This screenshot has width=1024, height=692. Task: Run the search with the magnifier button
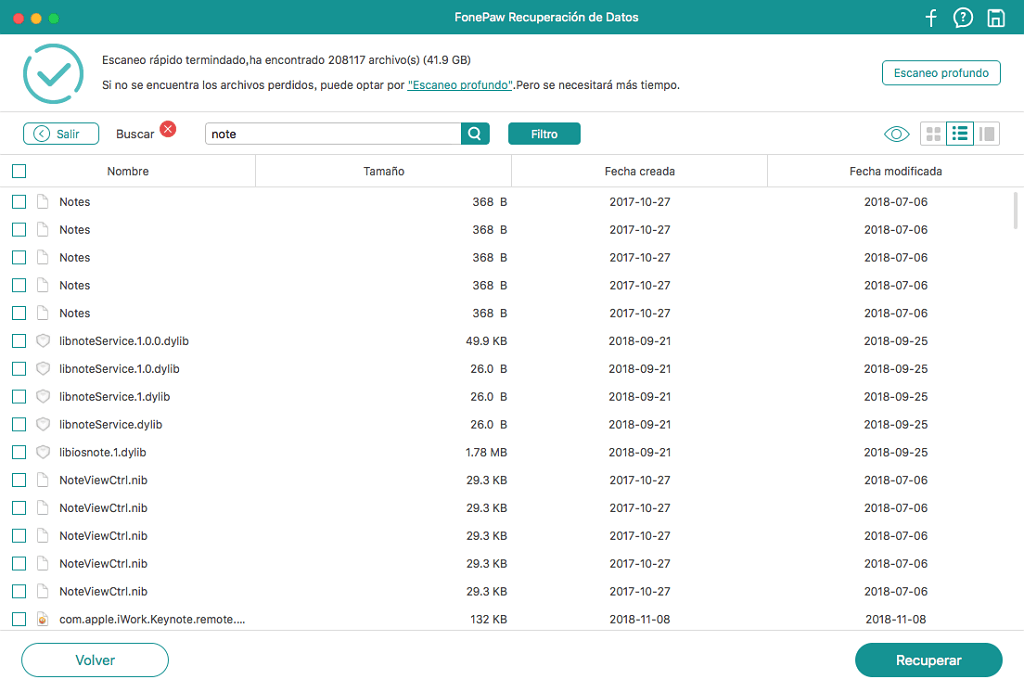pos(475,134)
